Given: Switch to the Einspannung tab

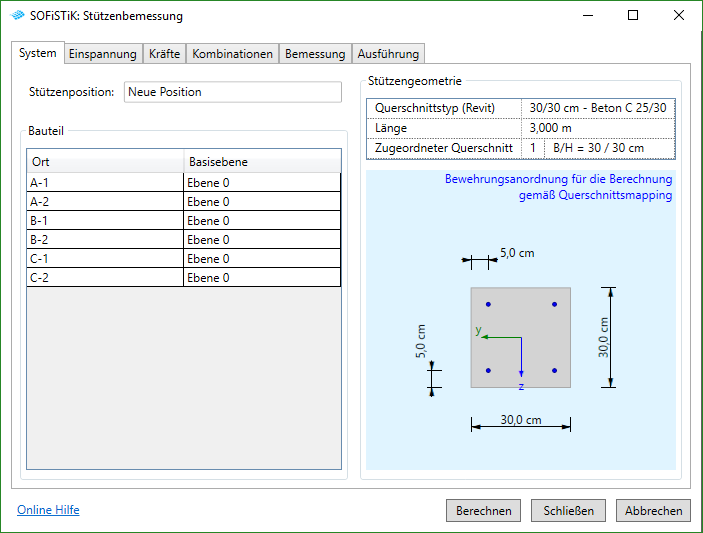Looking at the screenshot, I should coord(102,54).
